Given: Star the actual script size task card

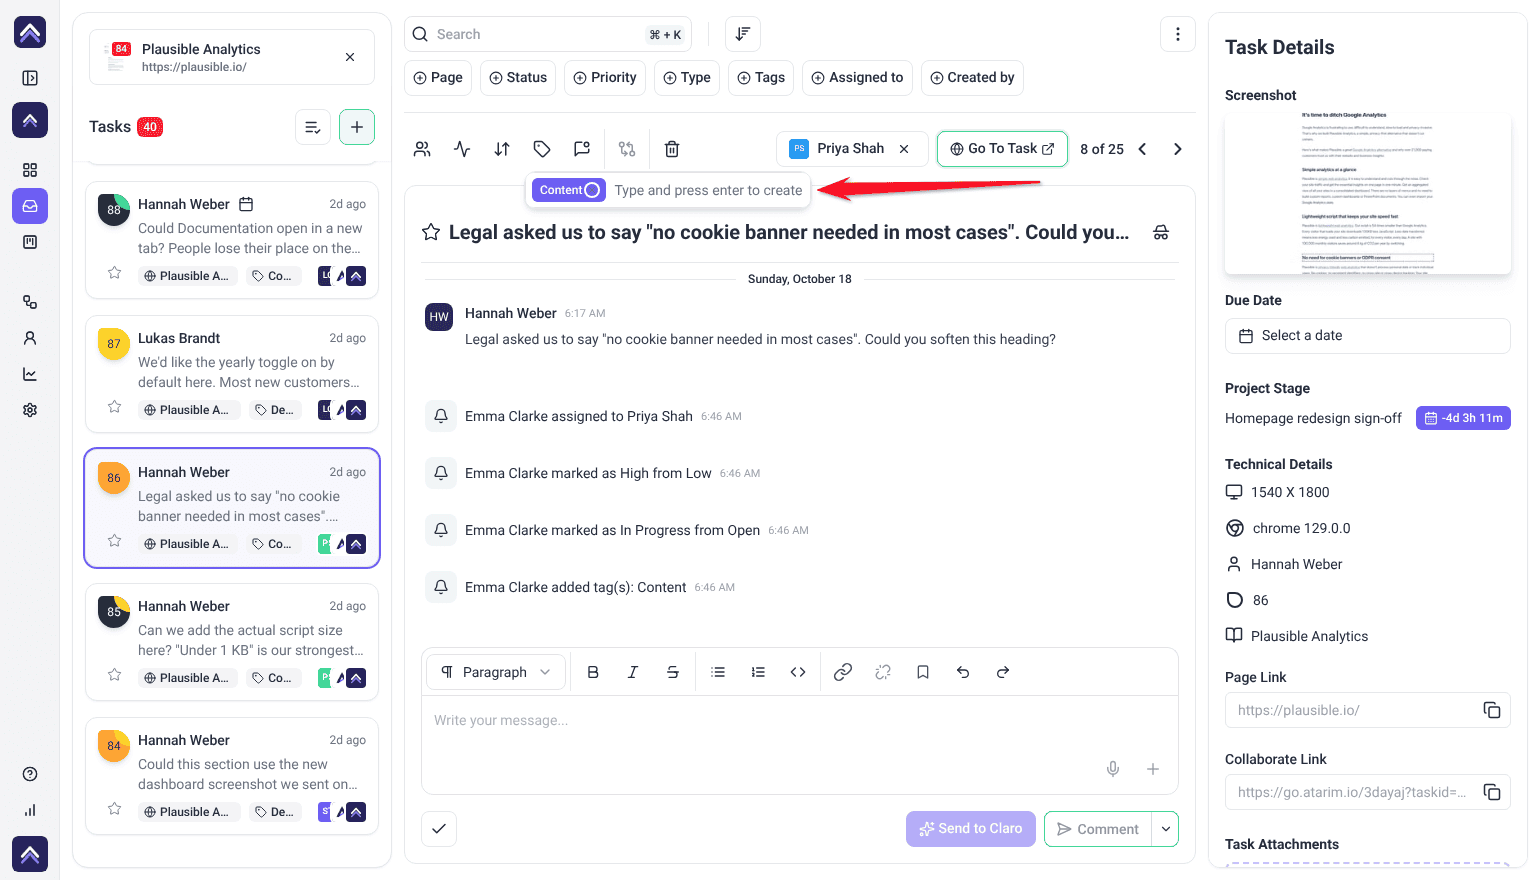Looking at the screenshot, I should pyautogui.click(x=115, y=675).
